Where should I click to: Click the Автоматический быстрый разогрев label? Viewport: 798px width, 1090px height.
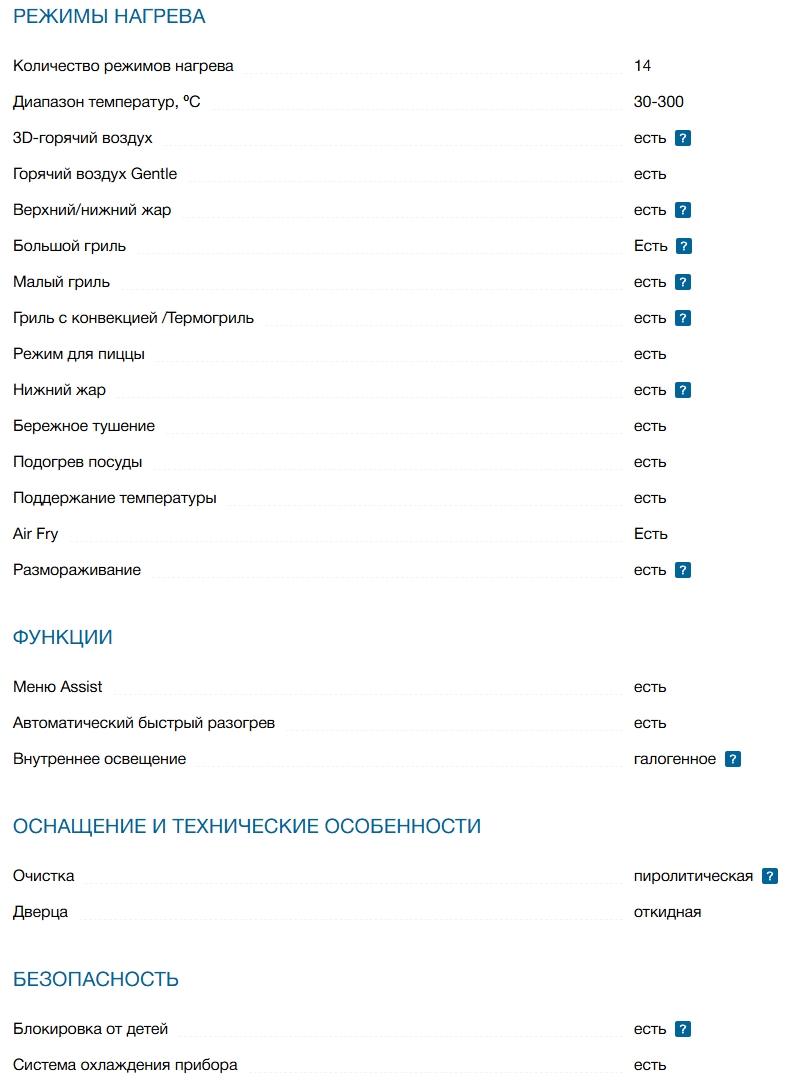tap(144, 723)
